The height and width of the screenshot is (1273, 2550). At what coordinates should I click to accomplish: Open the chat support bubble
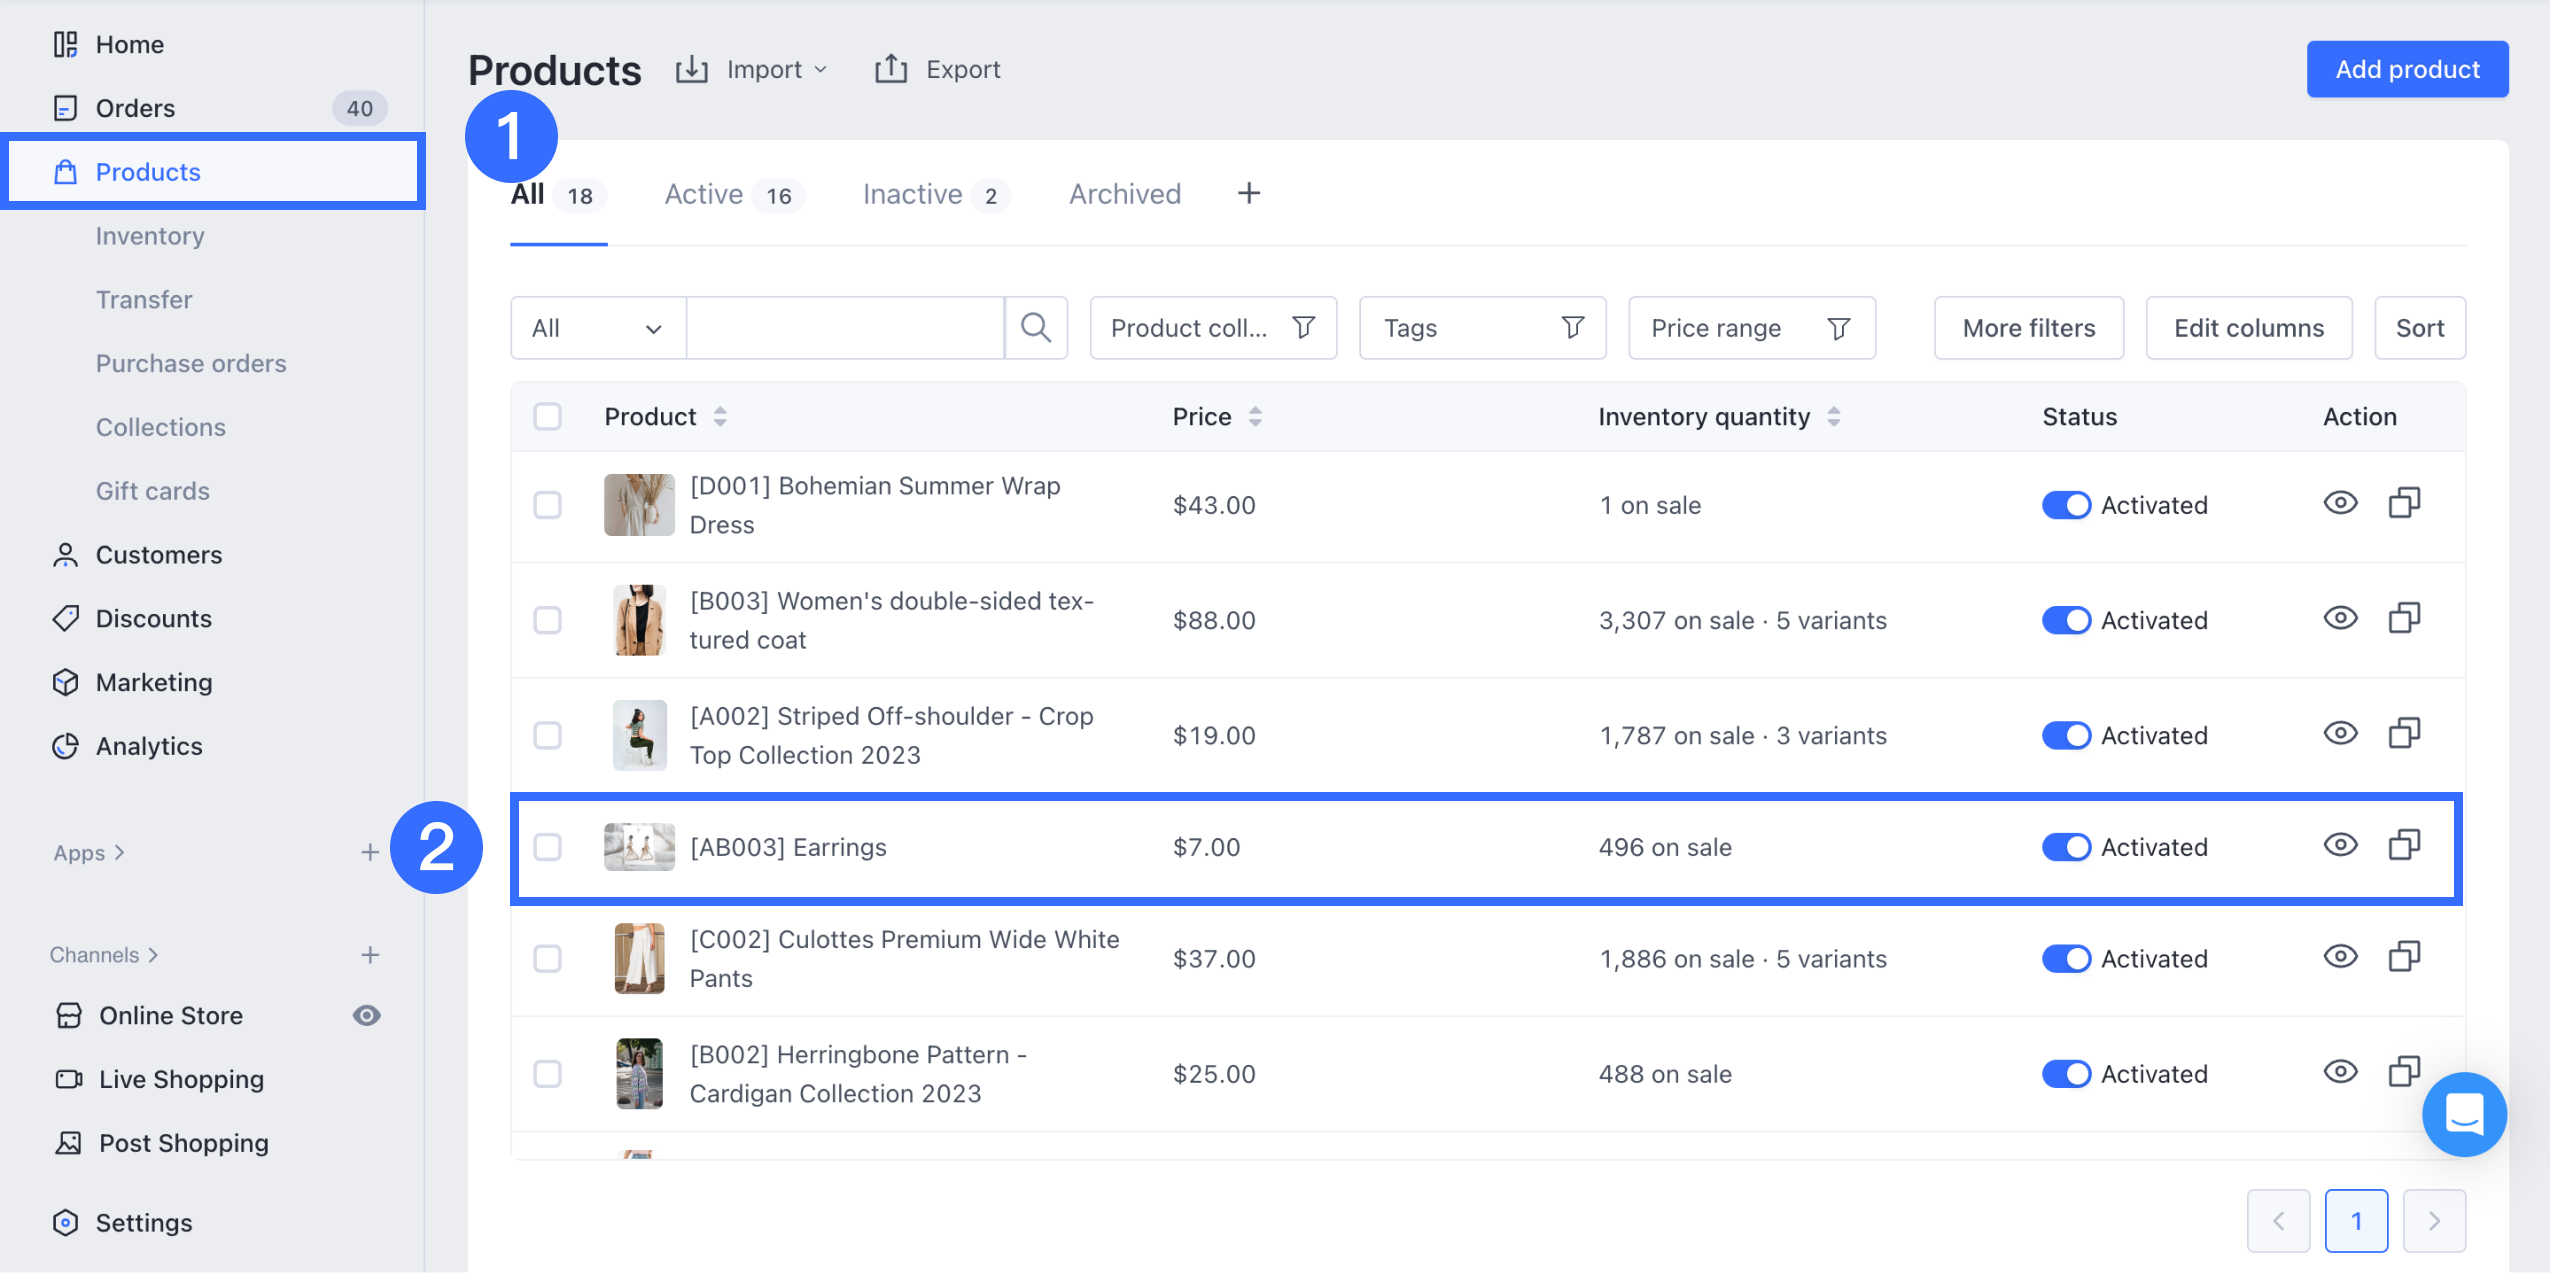coord(2463,1114)
